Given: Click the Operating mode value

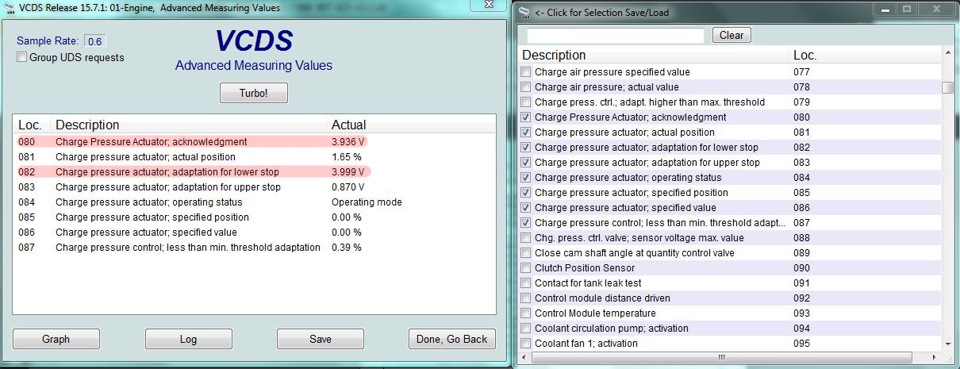Looking at the screenshot, I should [367, 202].
